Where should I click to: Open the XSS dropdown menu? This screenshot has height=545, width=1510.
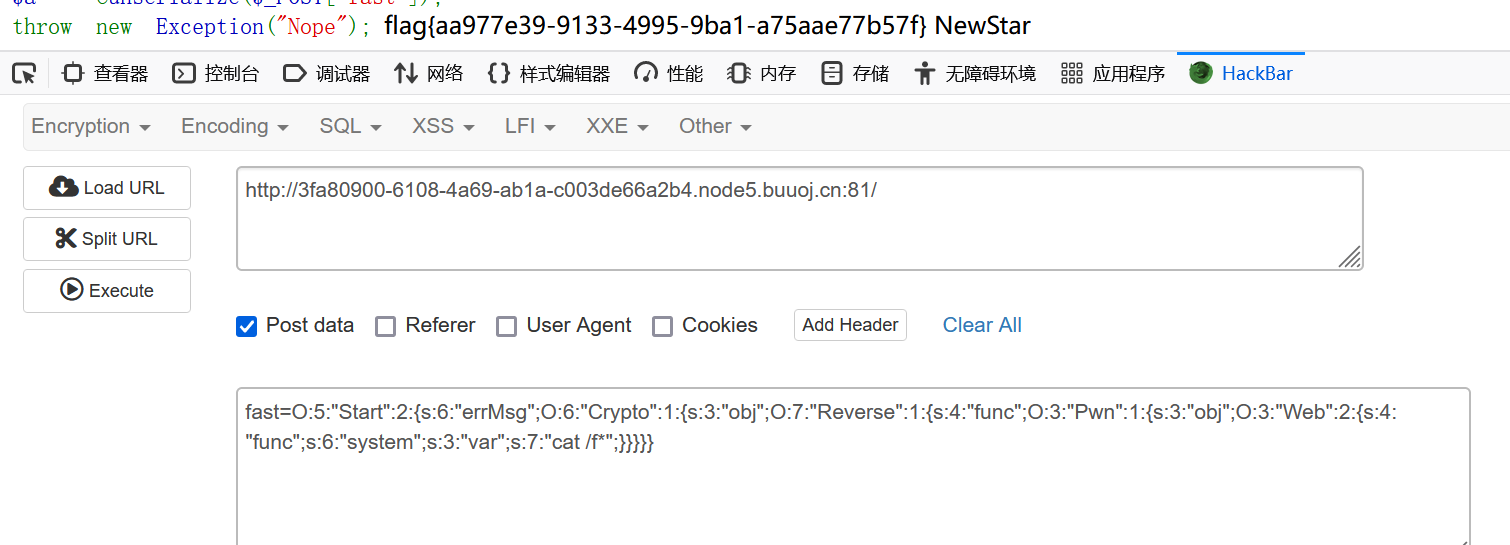tap(443, 126)
